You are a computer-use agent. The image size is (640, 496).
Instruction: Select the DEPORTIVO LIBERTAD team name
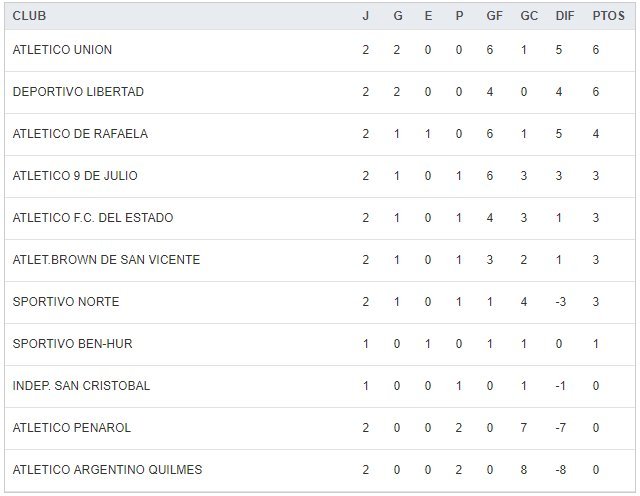coord(78,92)
